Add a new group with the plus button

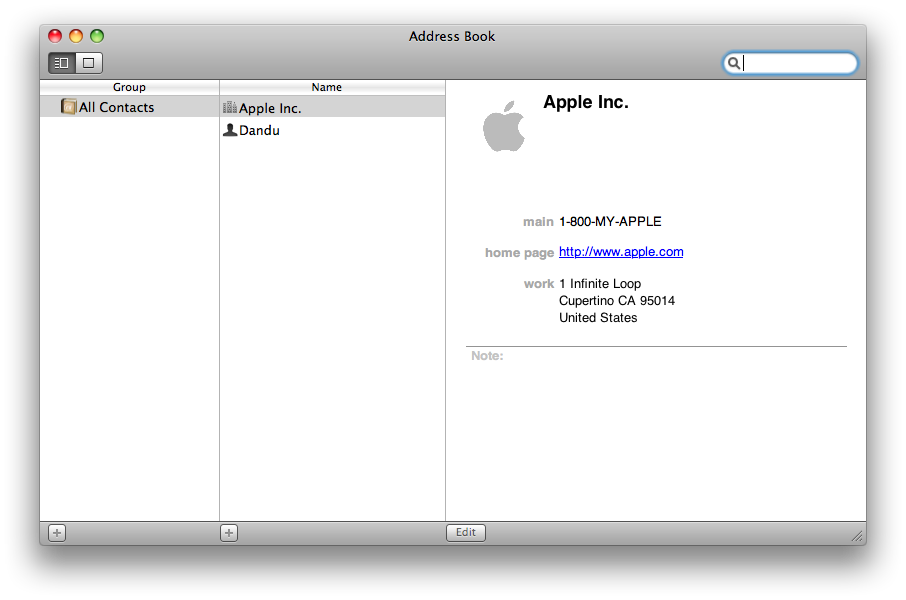point(57,533)
